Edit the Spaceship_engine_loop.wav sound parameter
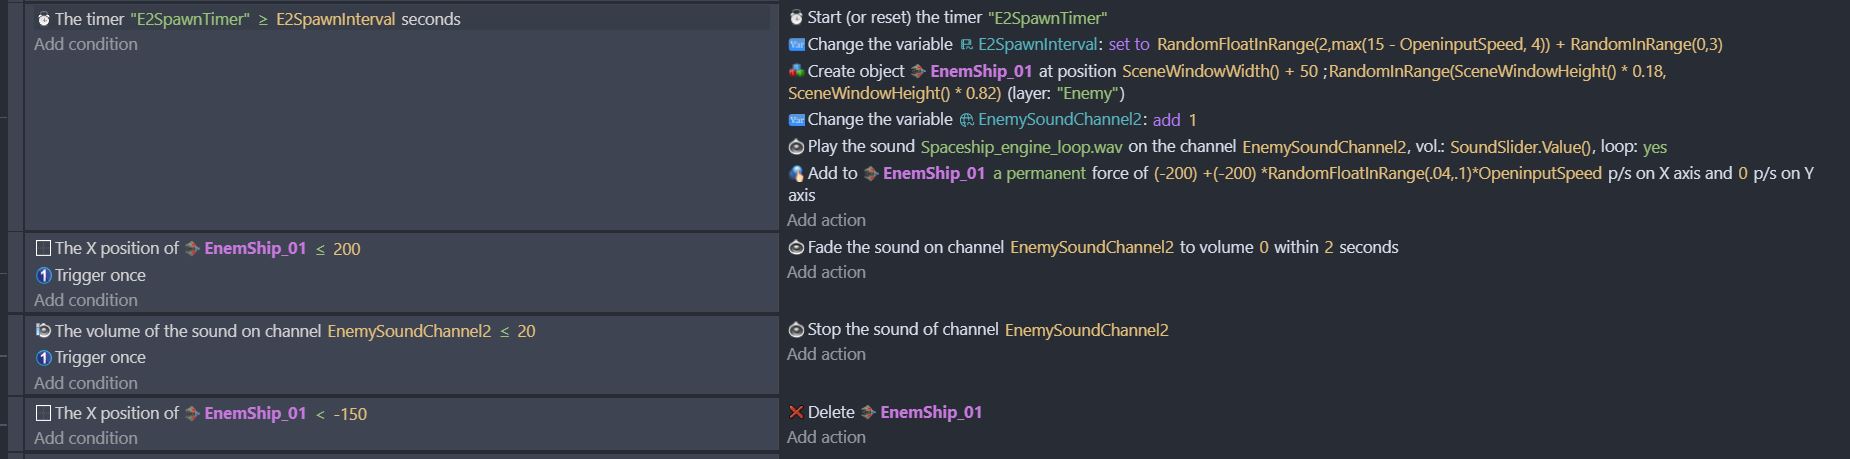The image size is (1850, 459). [1021, 147]
